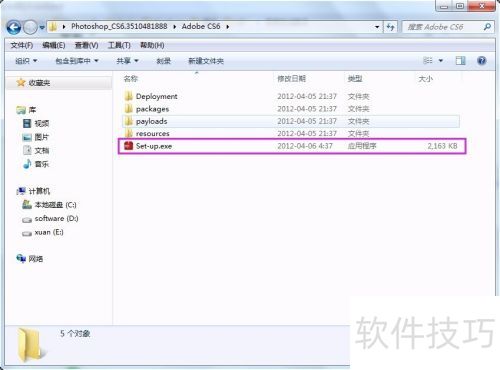Open the 文档 library
The height and width of the screenshot is (370, 500).
pyautogui.click(x=42, y=150)
